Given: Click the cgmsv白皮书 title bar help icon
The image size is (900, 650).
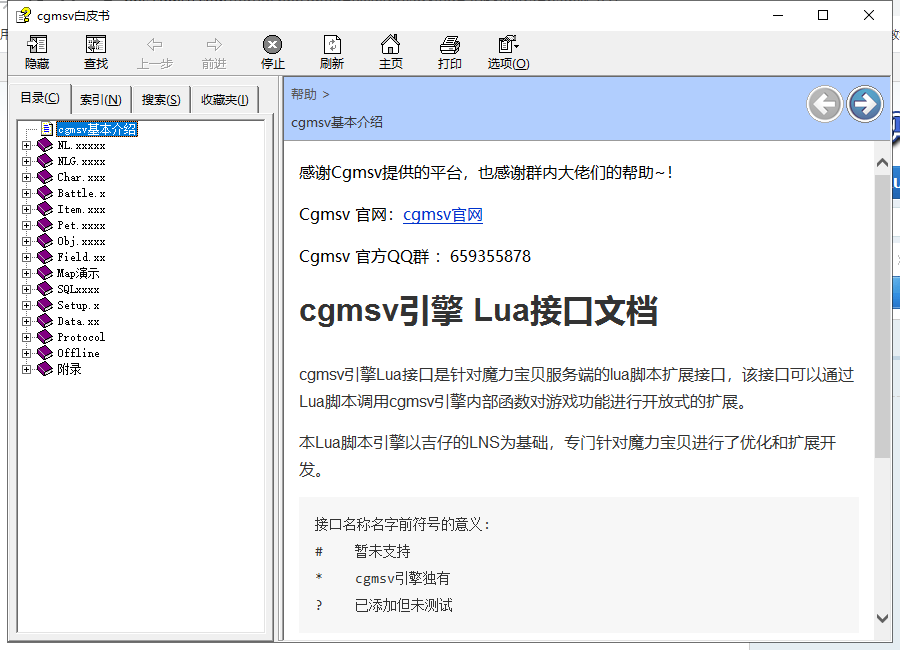Looking at the screenshot, I should [23, 16].
